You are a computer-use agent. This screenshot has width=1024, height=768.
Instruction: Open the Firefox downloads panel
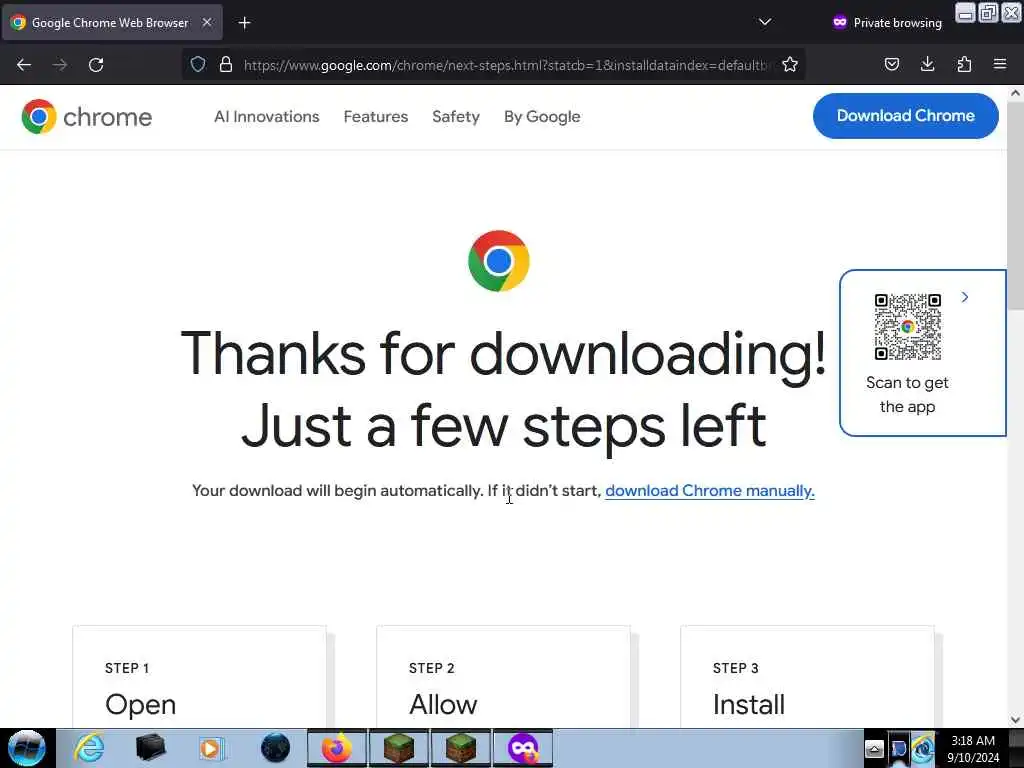[927, 64]
